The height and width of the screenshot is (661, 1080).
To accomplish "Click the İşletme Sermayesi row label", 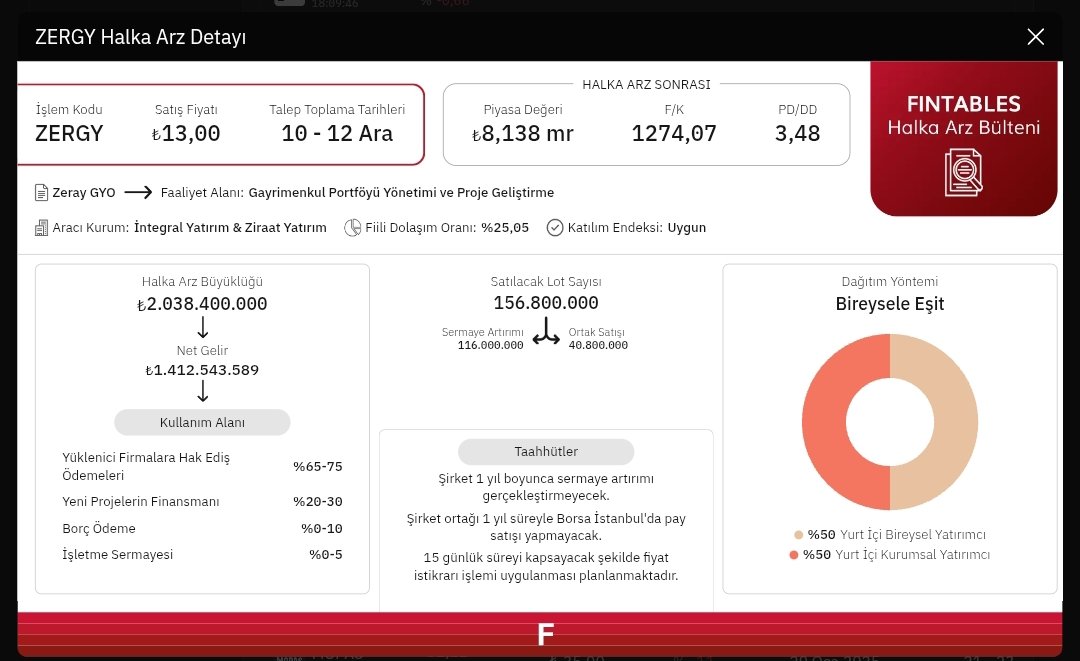I will click(x=117, y=555).
